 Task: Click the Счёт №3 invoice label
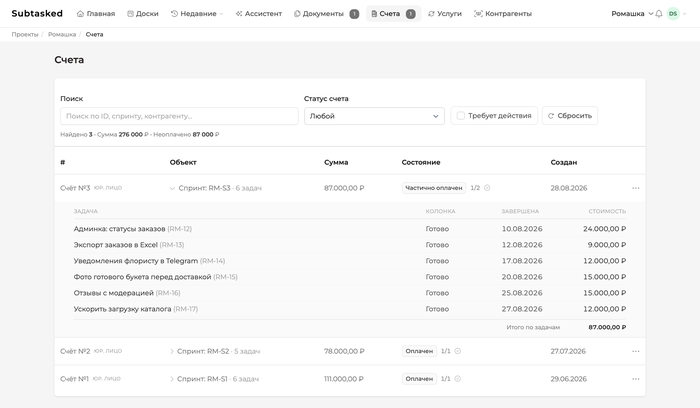(x=75, y=188)
